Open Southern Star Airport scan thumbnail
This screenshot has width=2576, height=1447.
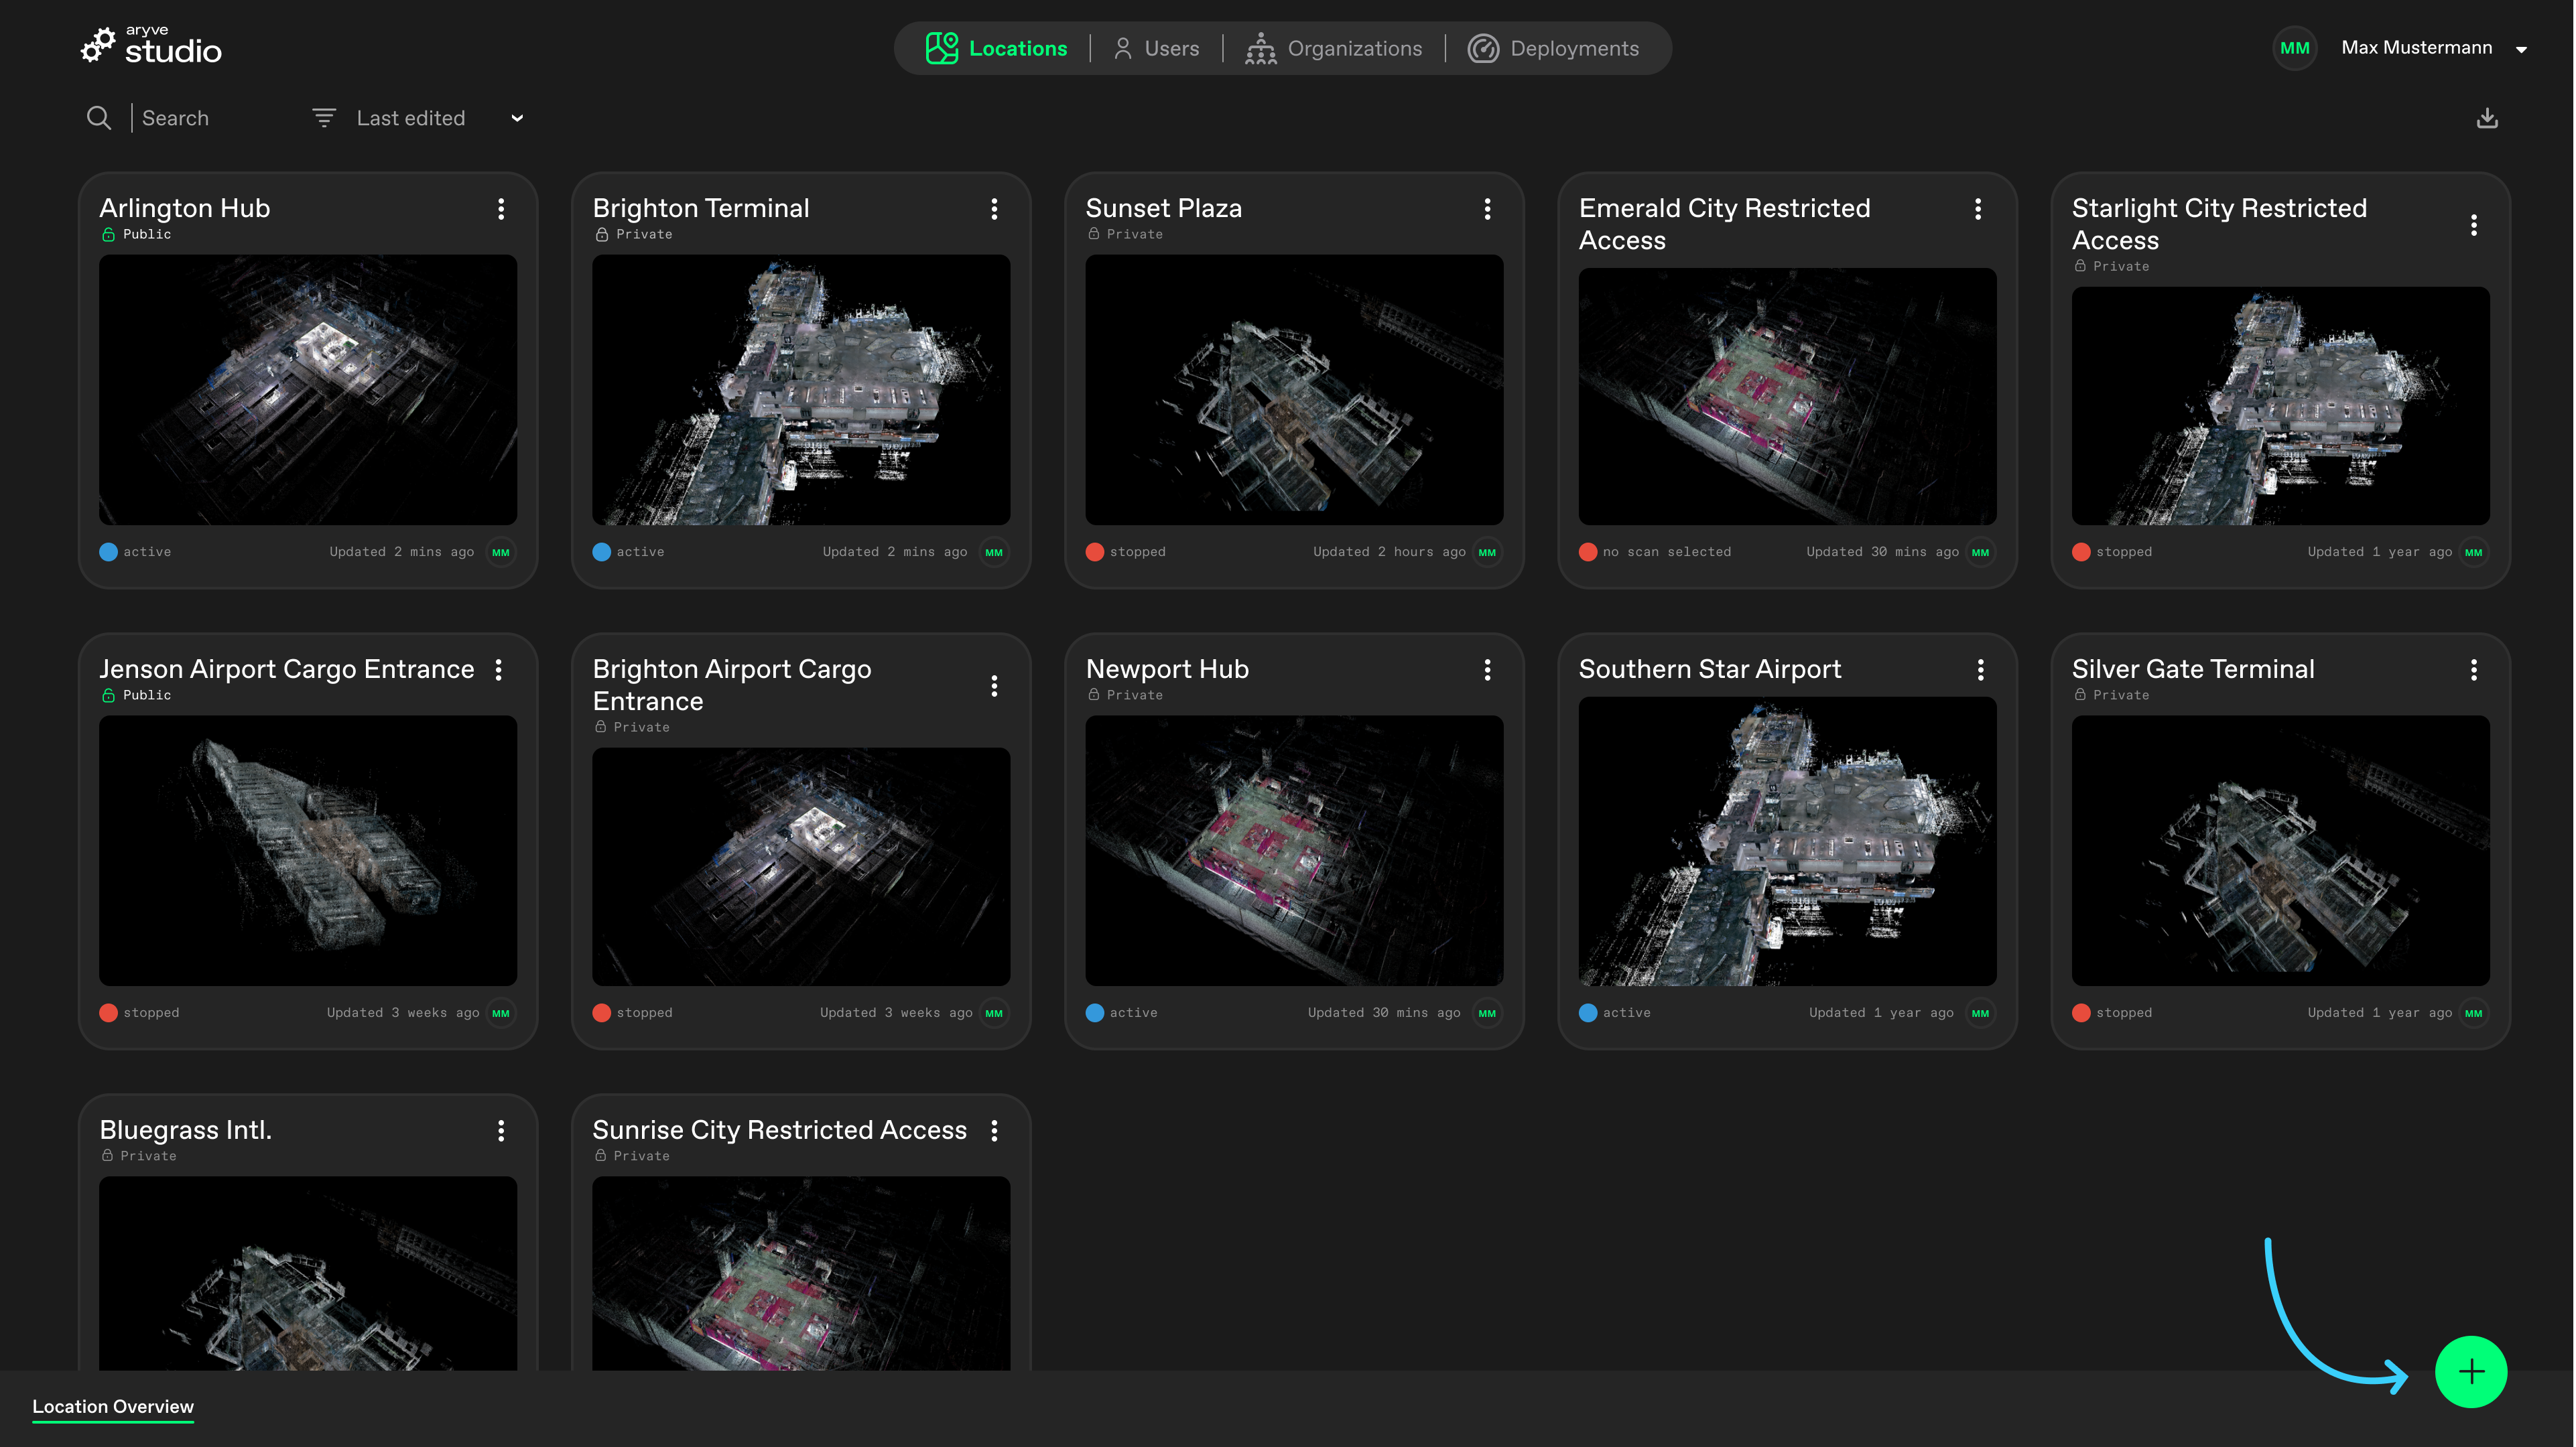[1787, 841]
